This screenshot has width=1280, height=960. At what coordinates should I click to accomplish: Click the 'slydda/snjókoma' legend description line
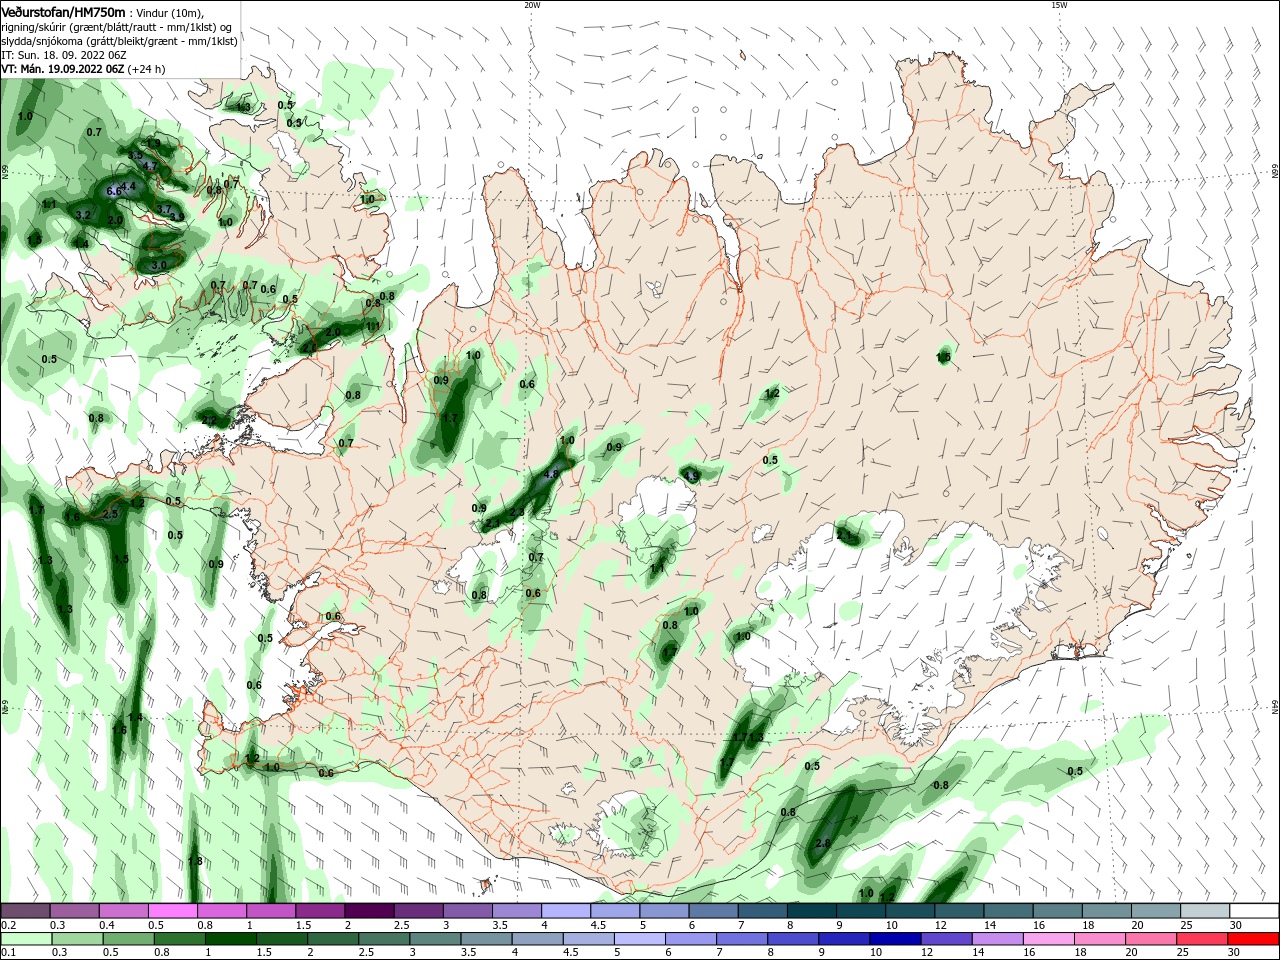click(x=119, y=41)
